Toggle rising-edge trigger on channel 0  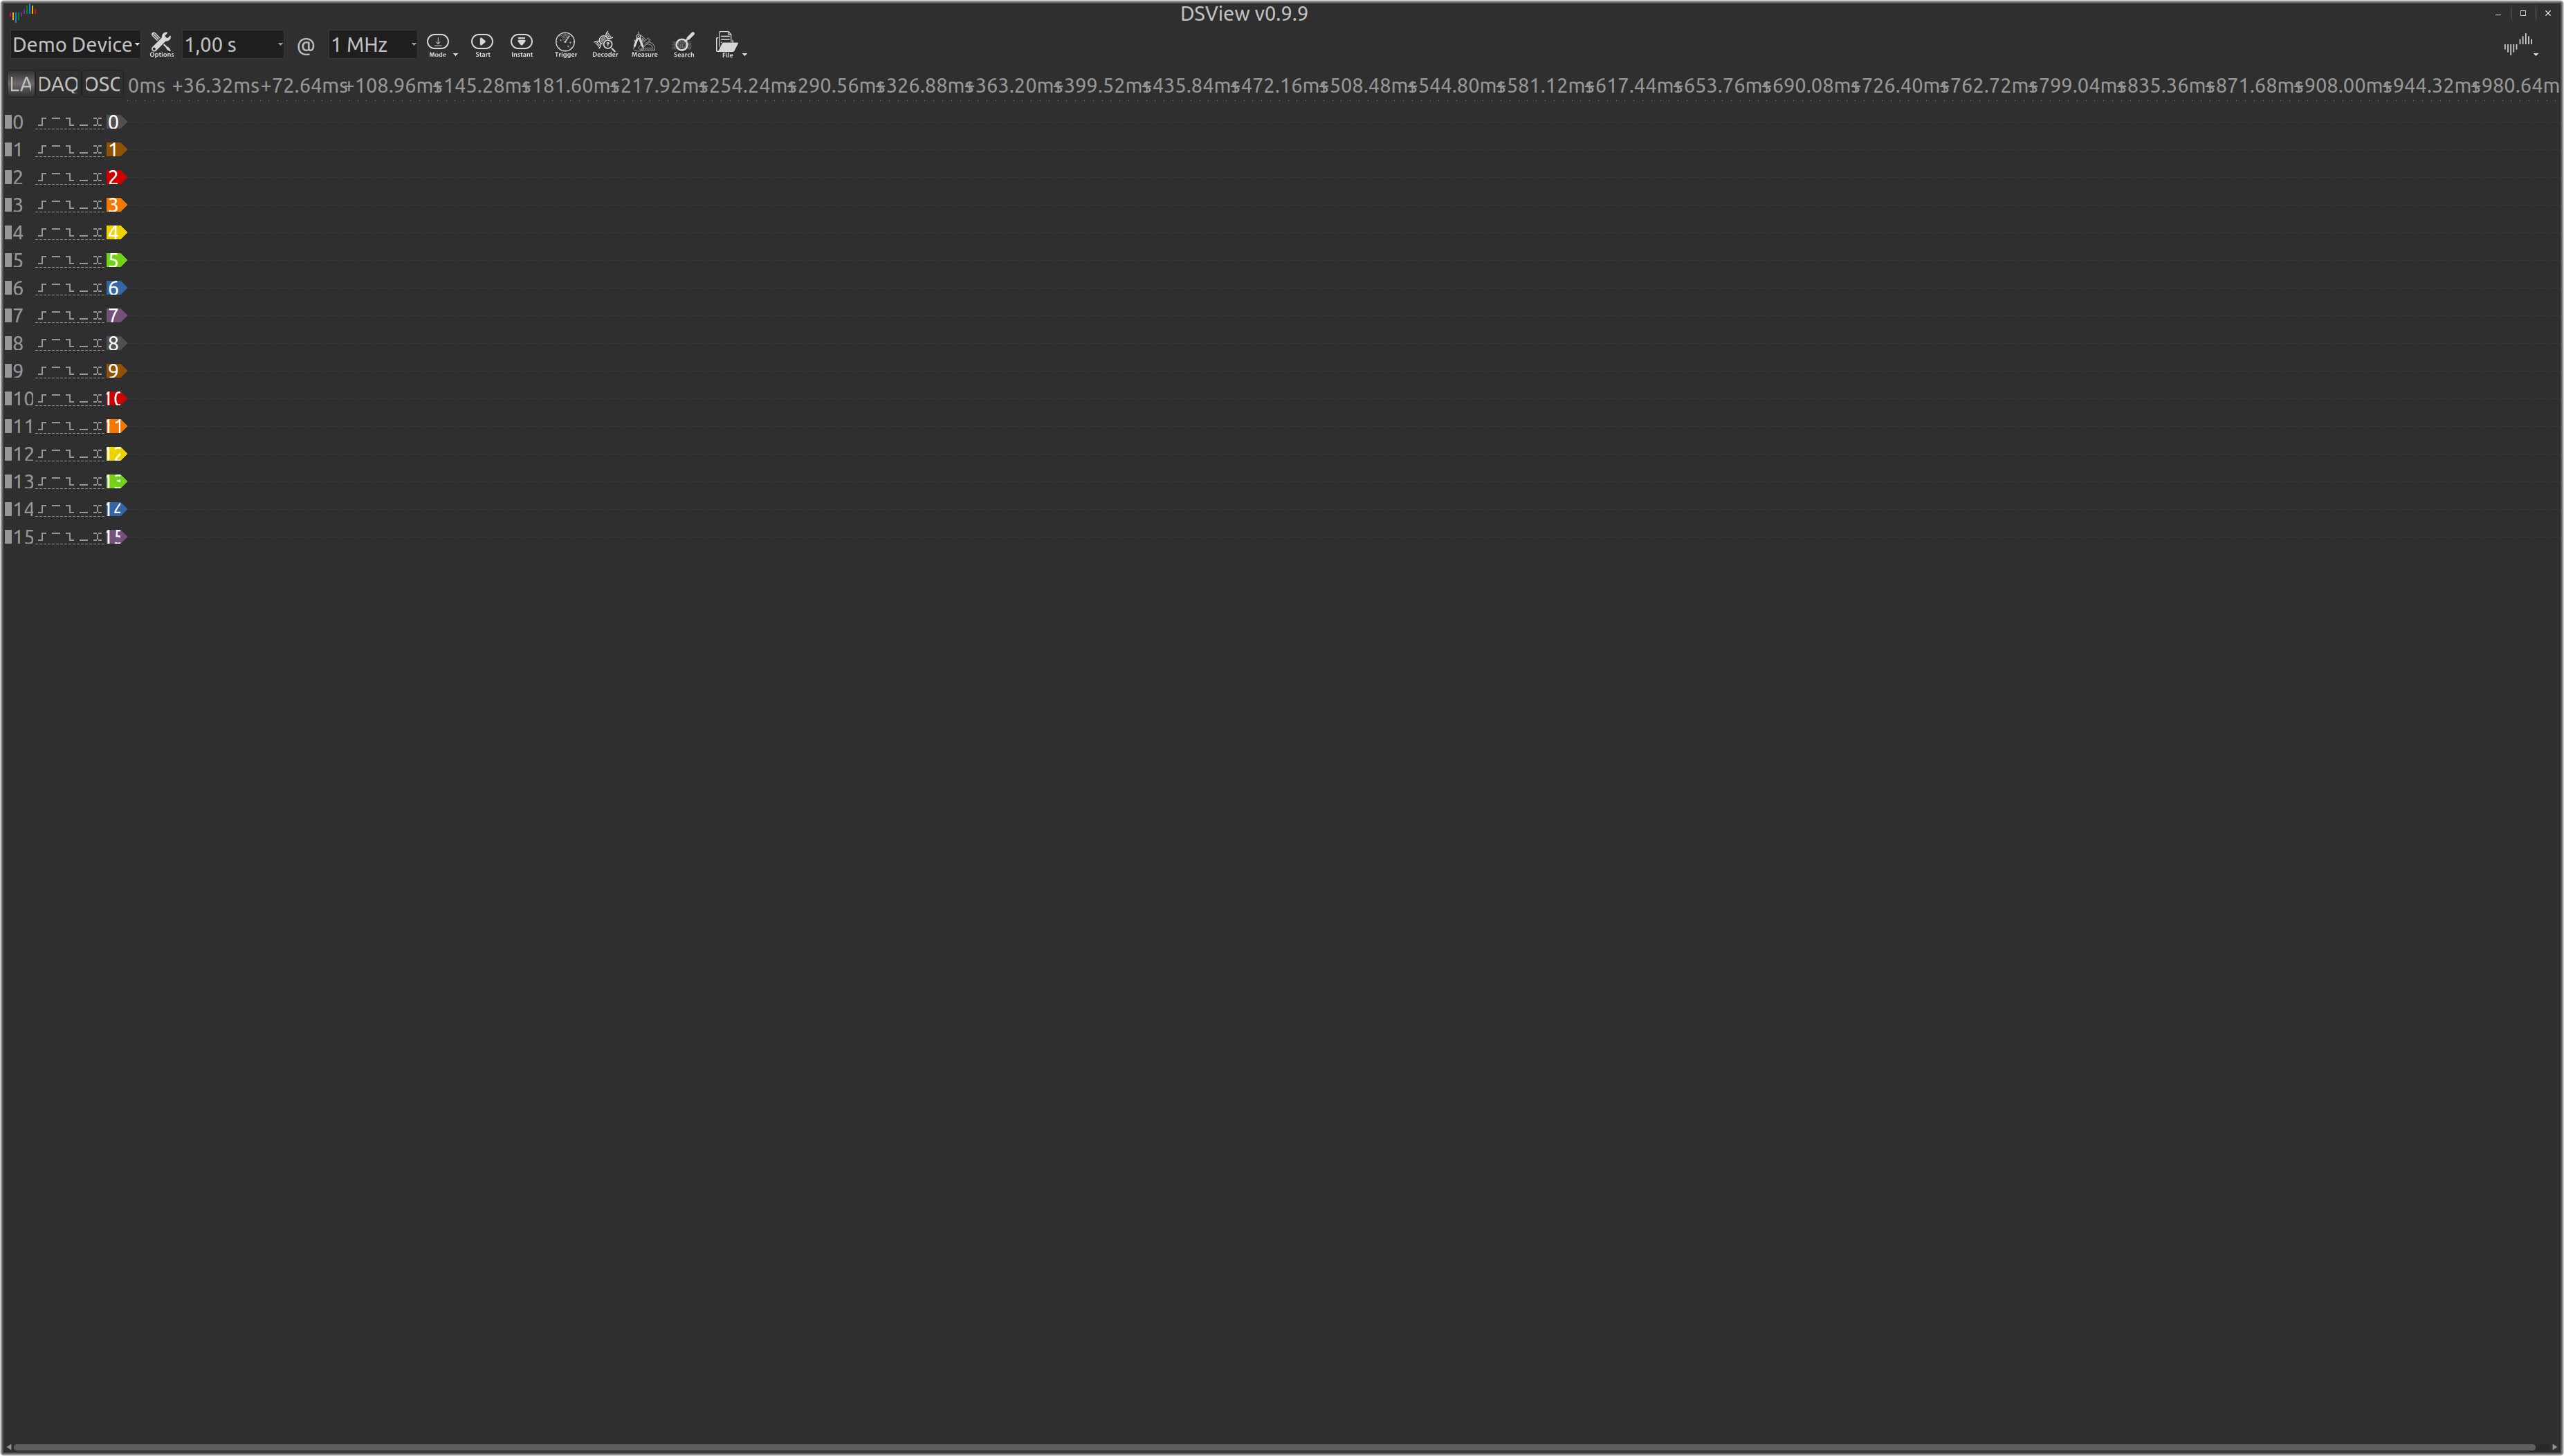pyautogui.click(x=41, y=122)
